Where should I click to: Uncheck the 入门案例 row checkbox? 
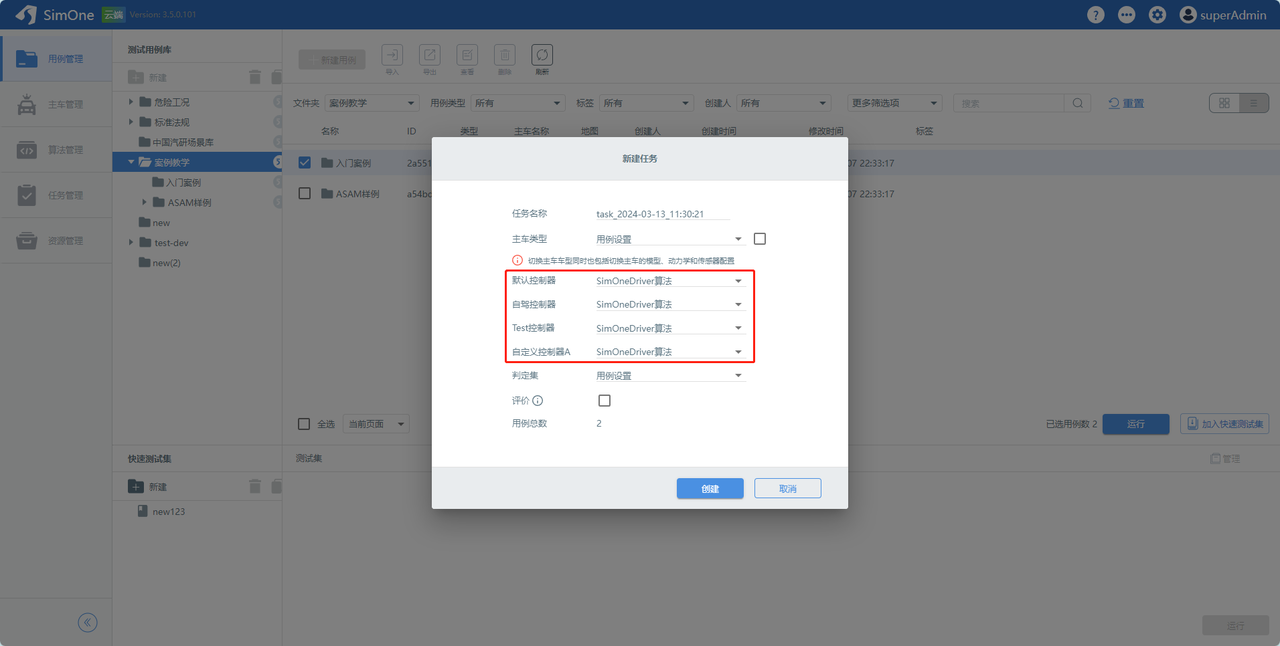[305, 163]
